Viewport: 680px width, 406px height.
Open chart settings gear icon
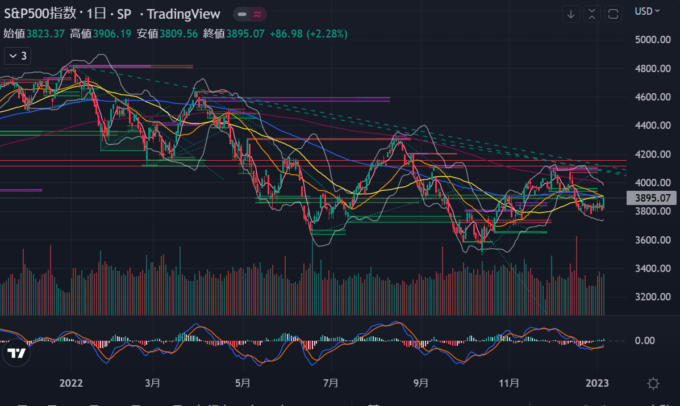(653, 383)
